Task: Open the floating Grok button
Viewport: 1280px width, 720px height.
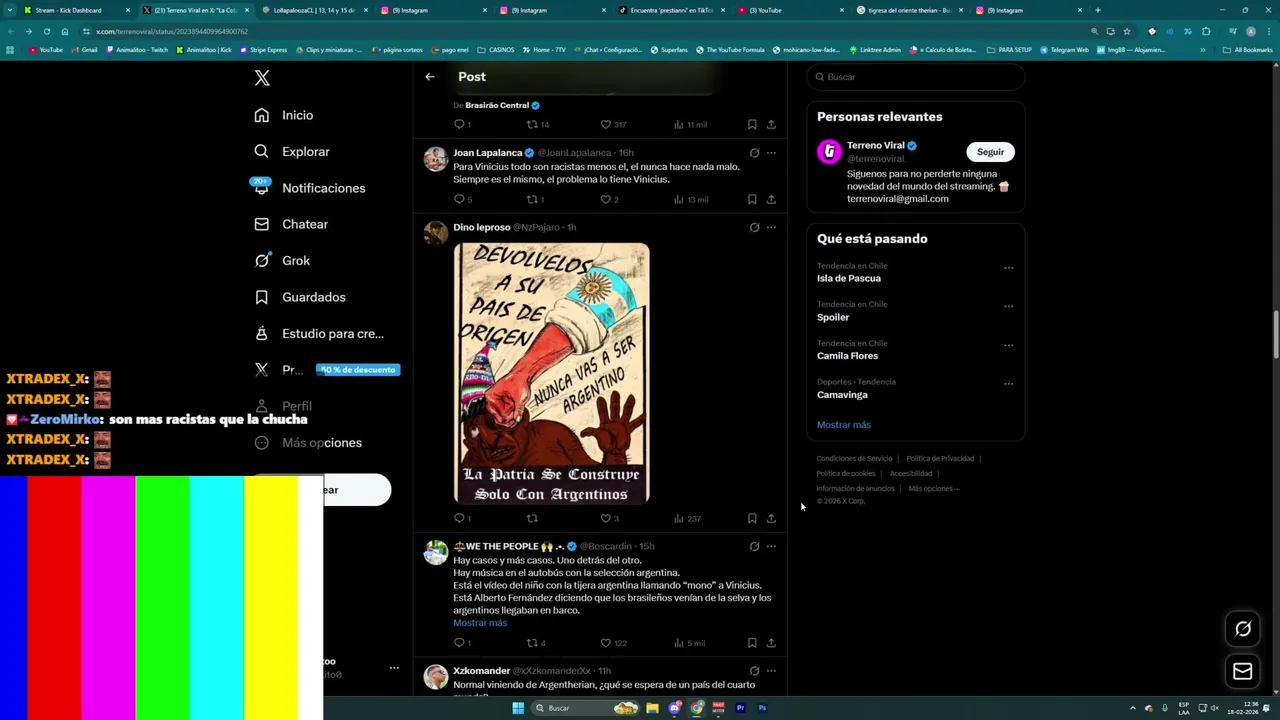Action: pyautogui.click(x=1243, y=629)
